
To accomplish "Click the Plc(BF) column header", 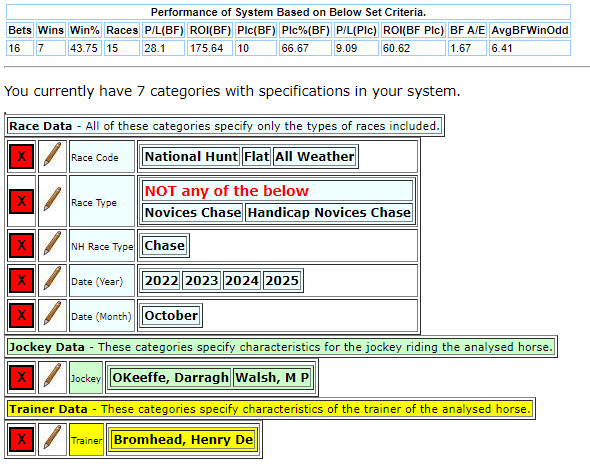I will (256, 30).
